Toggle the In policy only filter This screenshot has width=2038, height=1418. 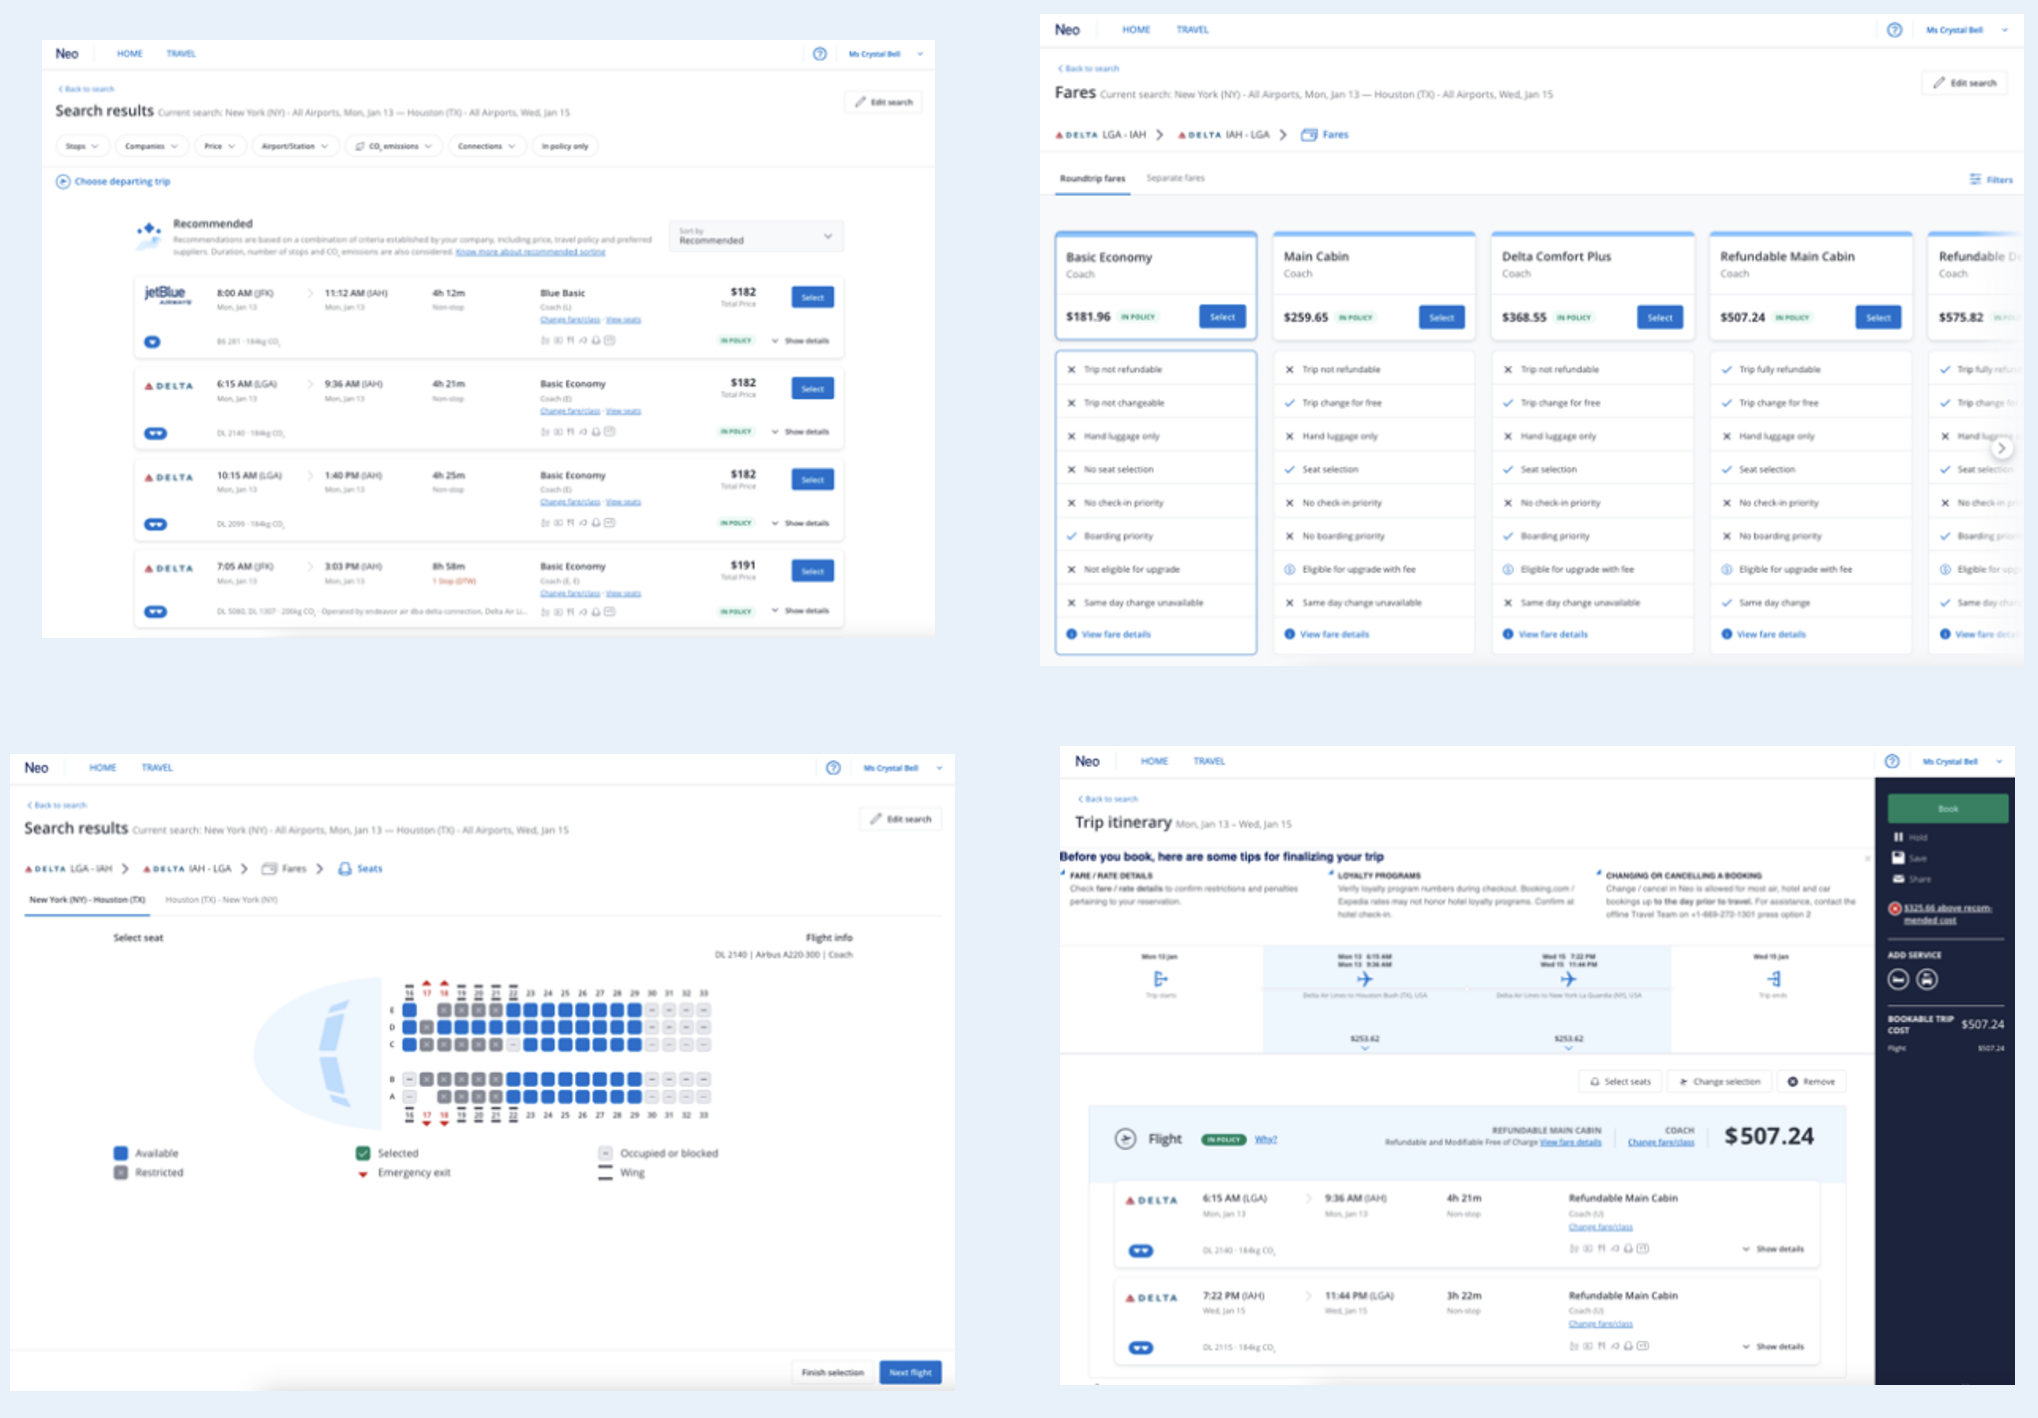click(565, 146)
